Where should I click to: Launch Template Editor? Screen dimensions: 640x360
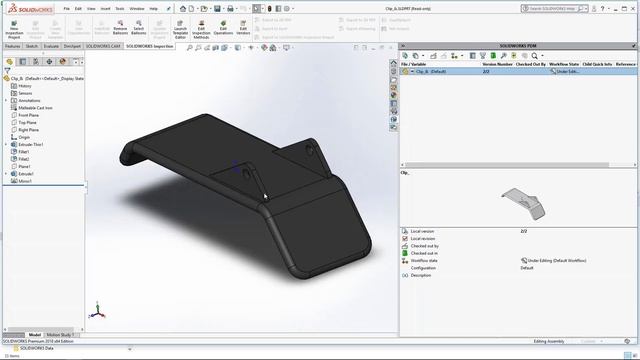(x=180, y=30)
